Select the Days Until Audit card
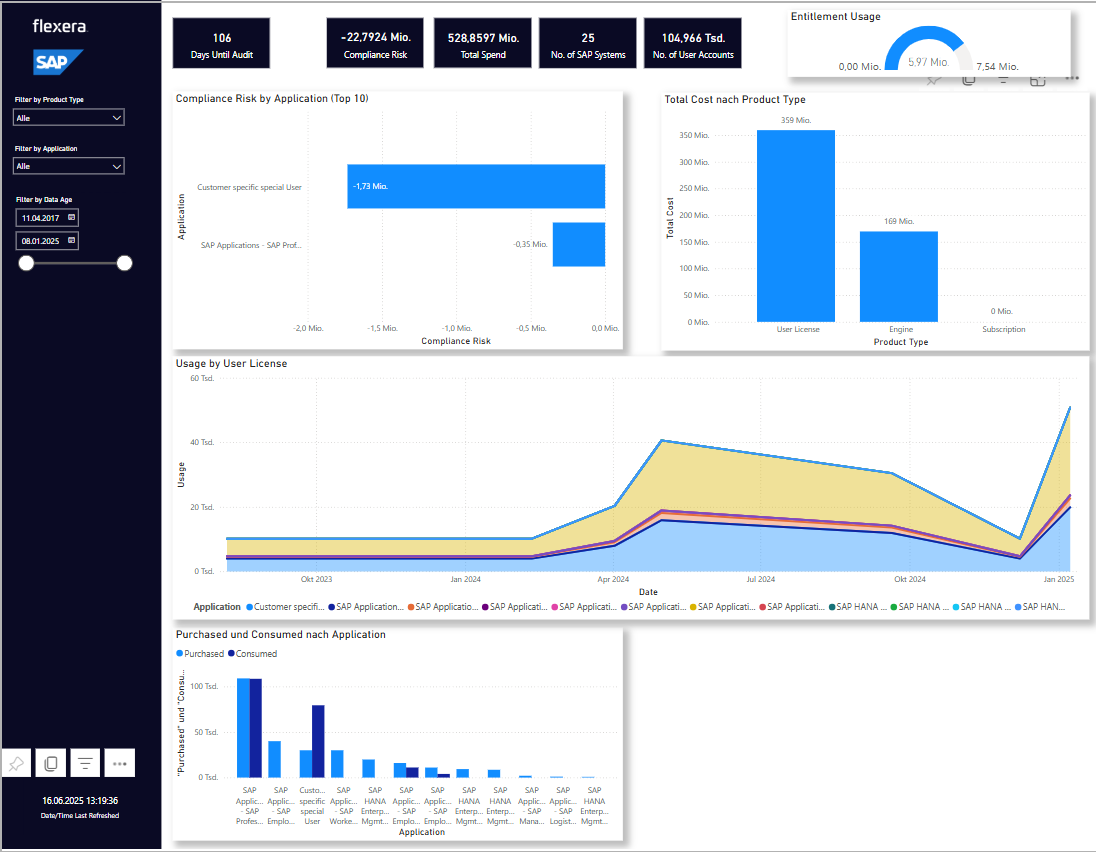Screen dimensions: 1096x852 click(x=222, y=43)
